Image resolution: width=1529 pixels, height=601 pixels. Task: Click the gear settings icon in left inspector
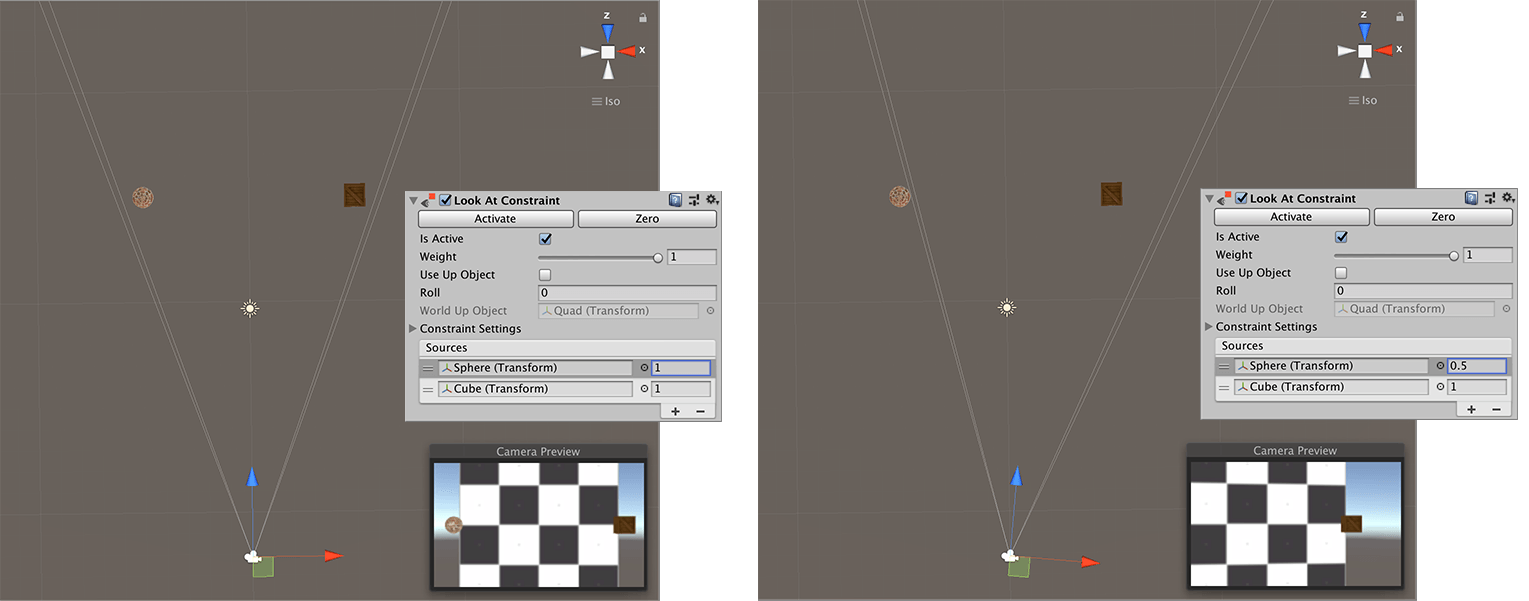(x=711, y=200)
